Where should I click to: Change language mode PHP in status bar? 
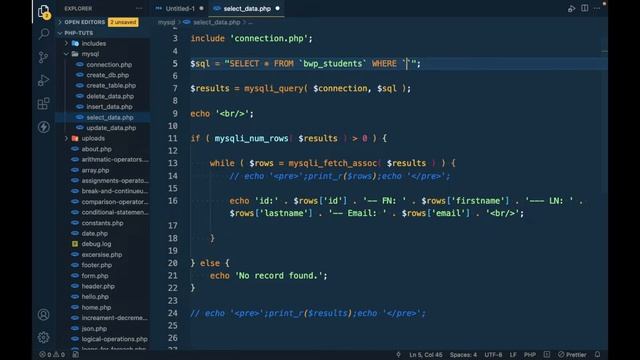530,354
